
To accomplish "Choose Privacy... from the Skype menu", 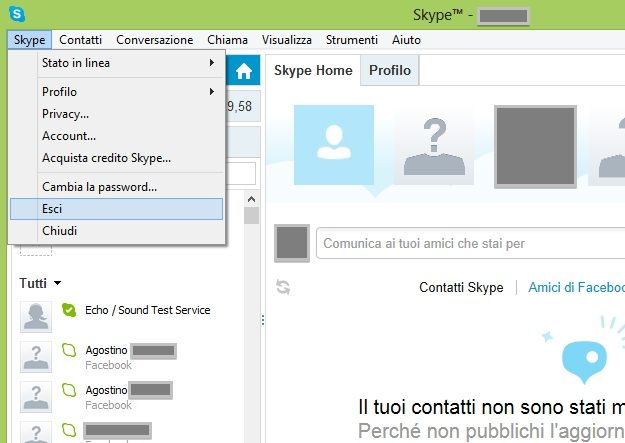I will 117,114.
